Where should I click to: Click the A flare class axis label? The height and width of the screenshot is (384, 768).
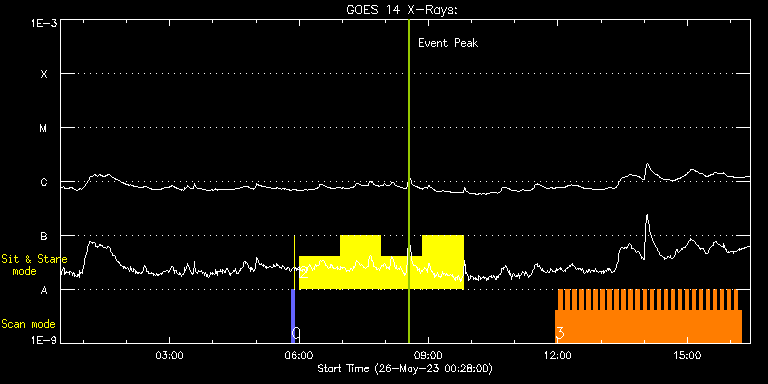point(44,290)
